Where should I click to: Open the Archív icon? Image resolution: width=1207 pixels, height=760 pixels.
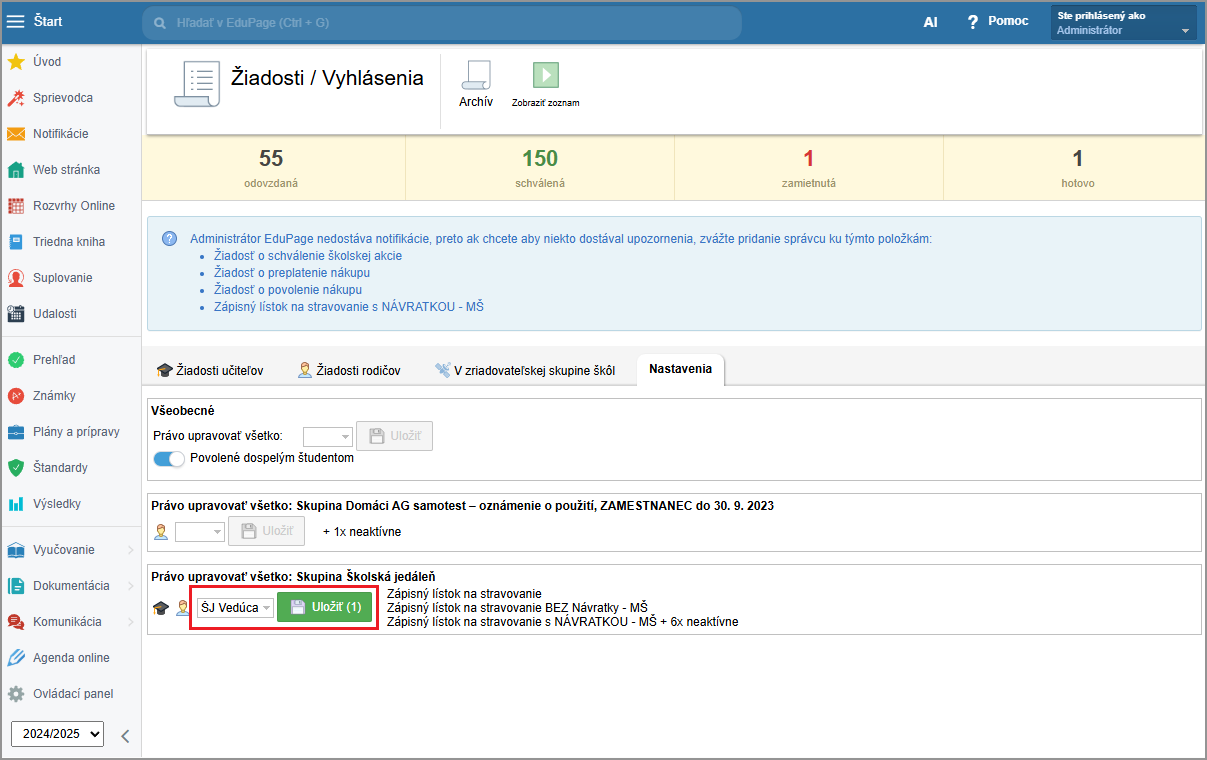[x=475, y=77]
